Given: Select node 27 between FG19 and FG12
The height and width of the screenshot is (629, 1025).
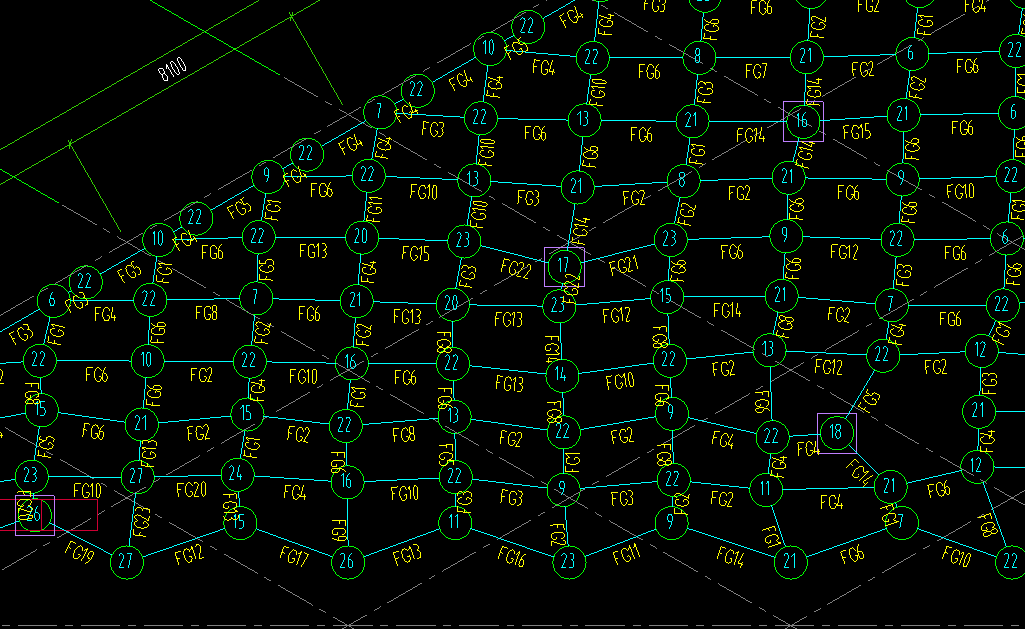Looking at the screenshot, I should point(126,562).
